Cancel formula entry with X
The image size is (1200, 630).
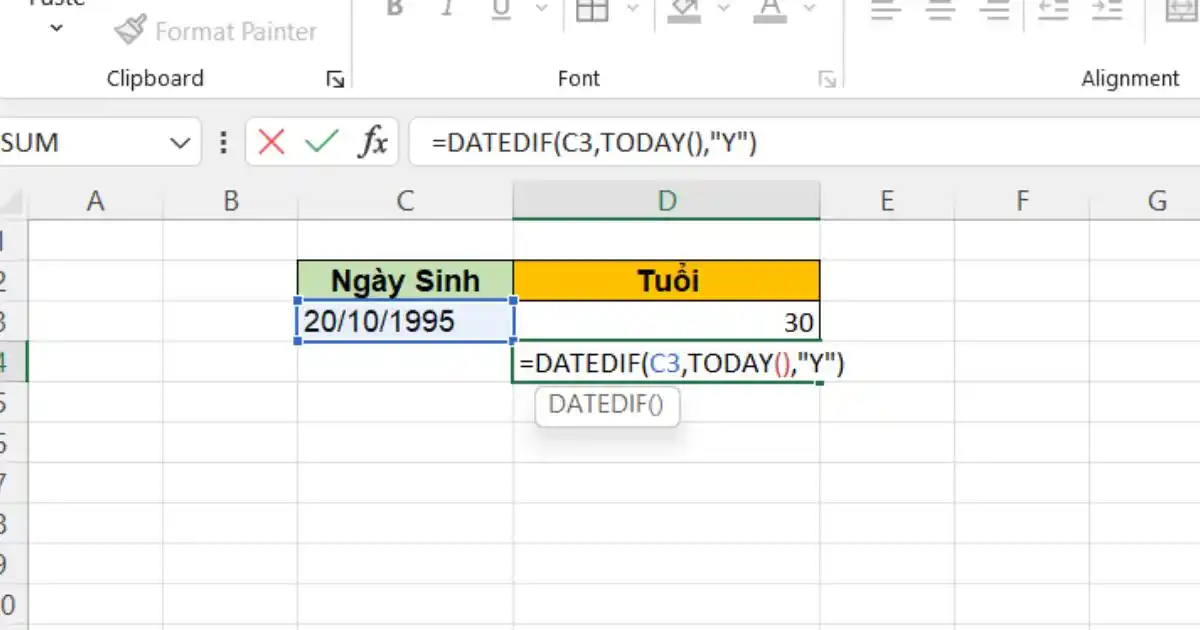[271, 142]
